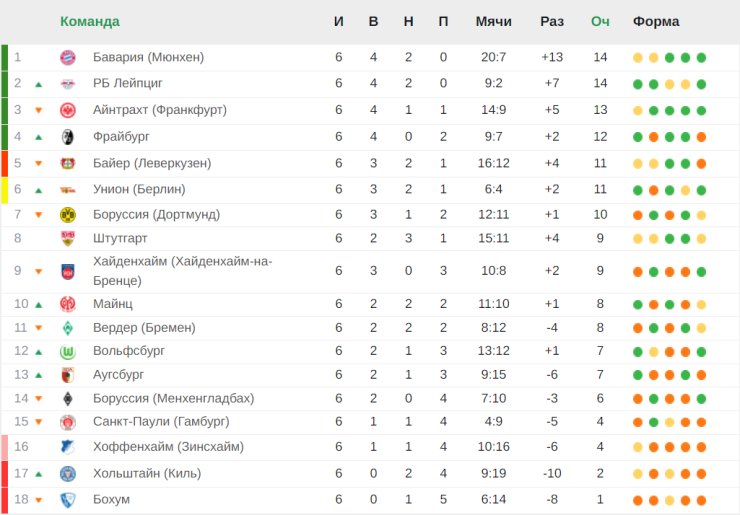The width and height of the screenshot is (740, 515).
Task: Click the Боруссия (Дортмунд) yellow crest
Action: pos(68,215)
